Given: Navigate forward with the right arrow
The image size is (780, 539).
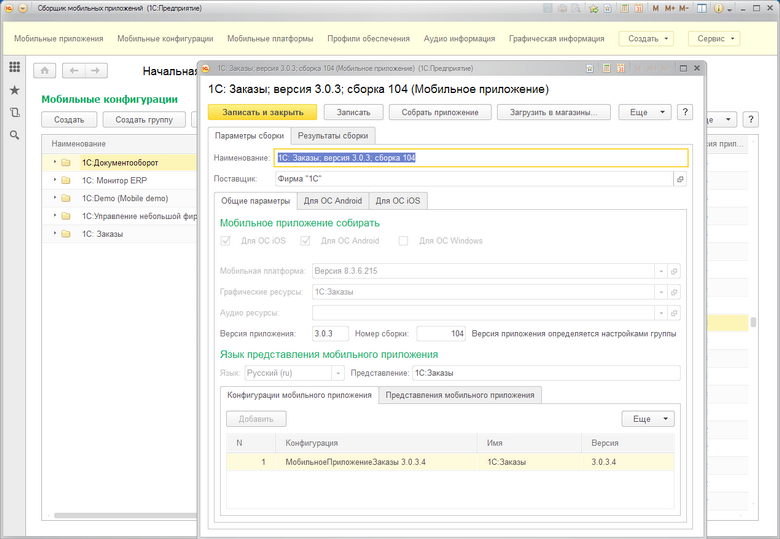Looking at the screenshot, I should (96, 71).
